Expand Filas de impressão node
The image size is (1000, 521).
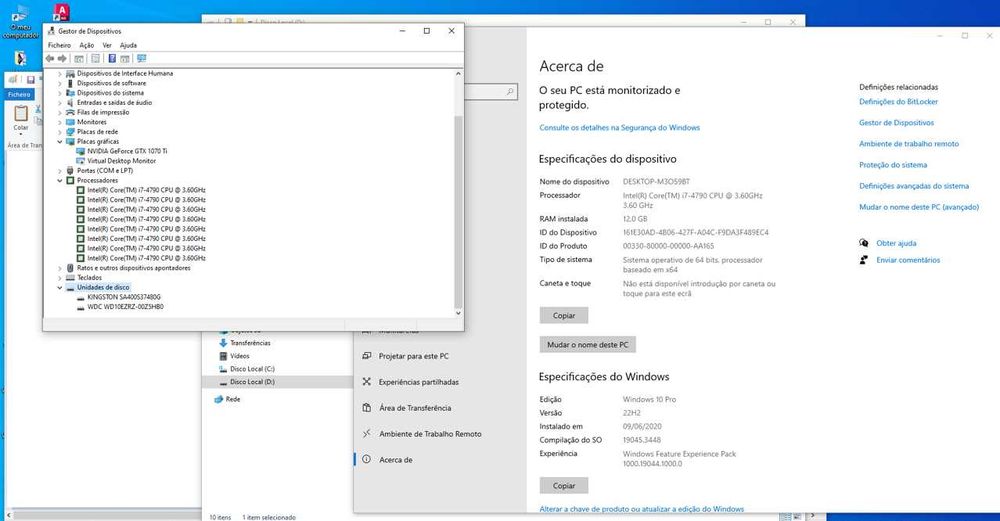click(60, 112)
